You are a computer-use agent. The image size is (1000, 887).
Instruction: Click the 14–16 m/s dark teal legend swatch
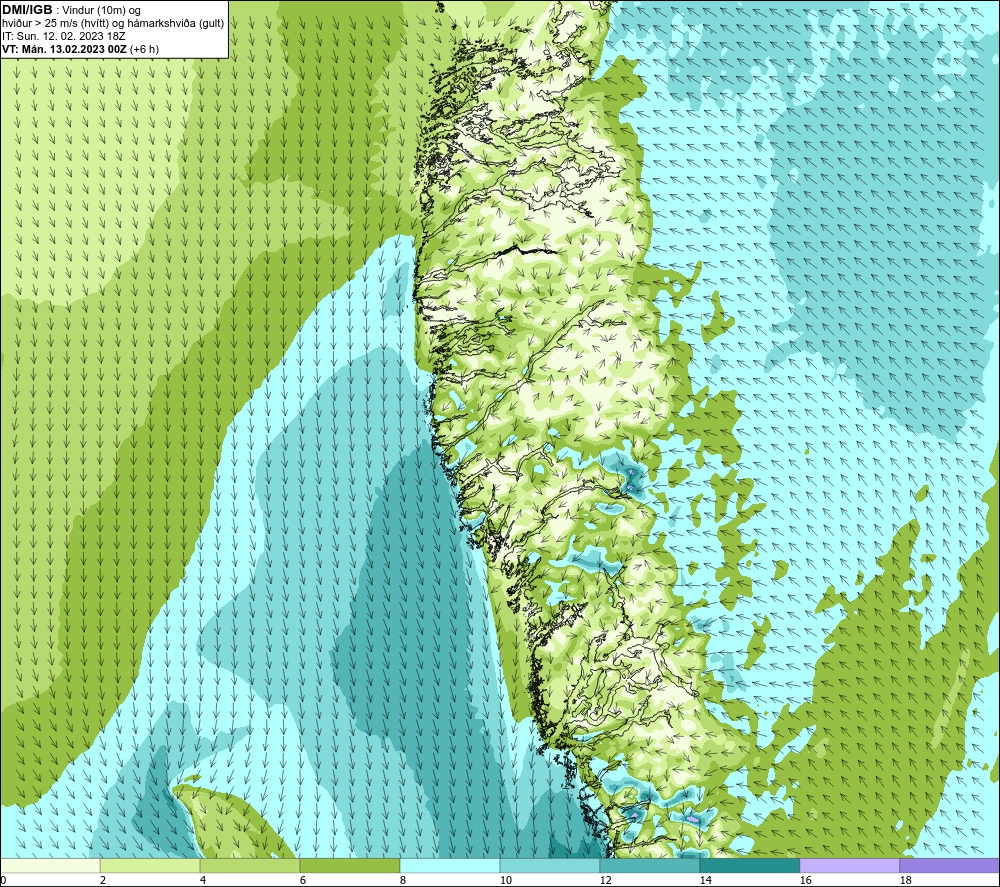(750, 865)
